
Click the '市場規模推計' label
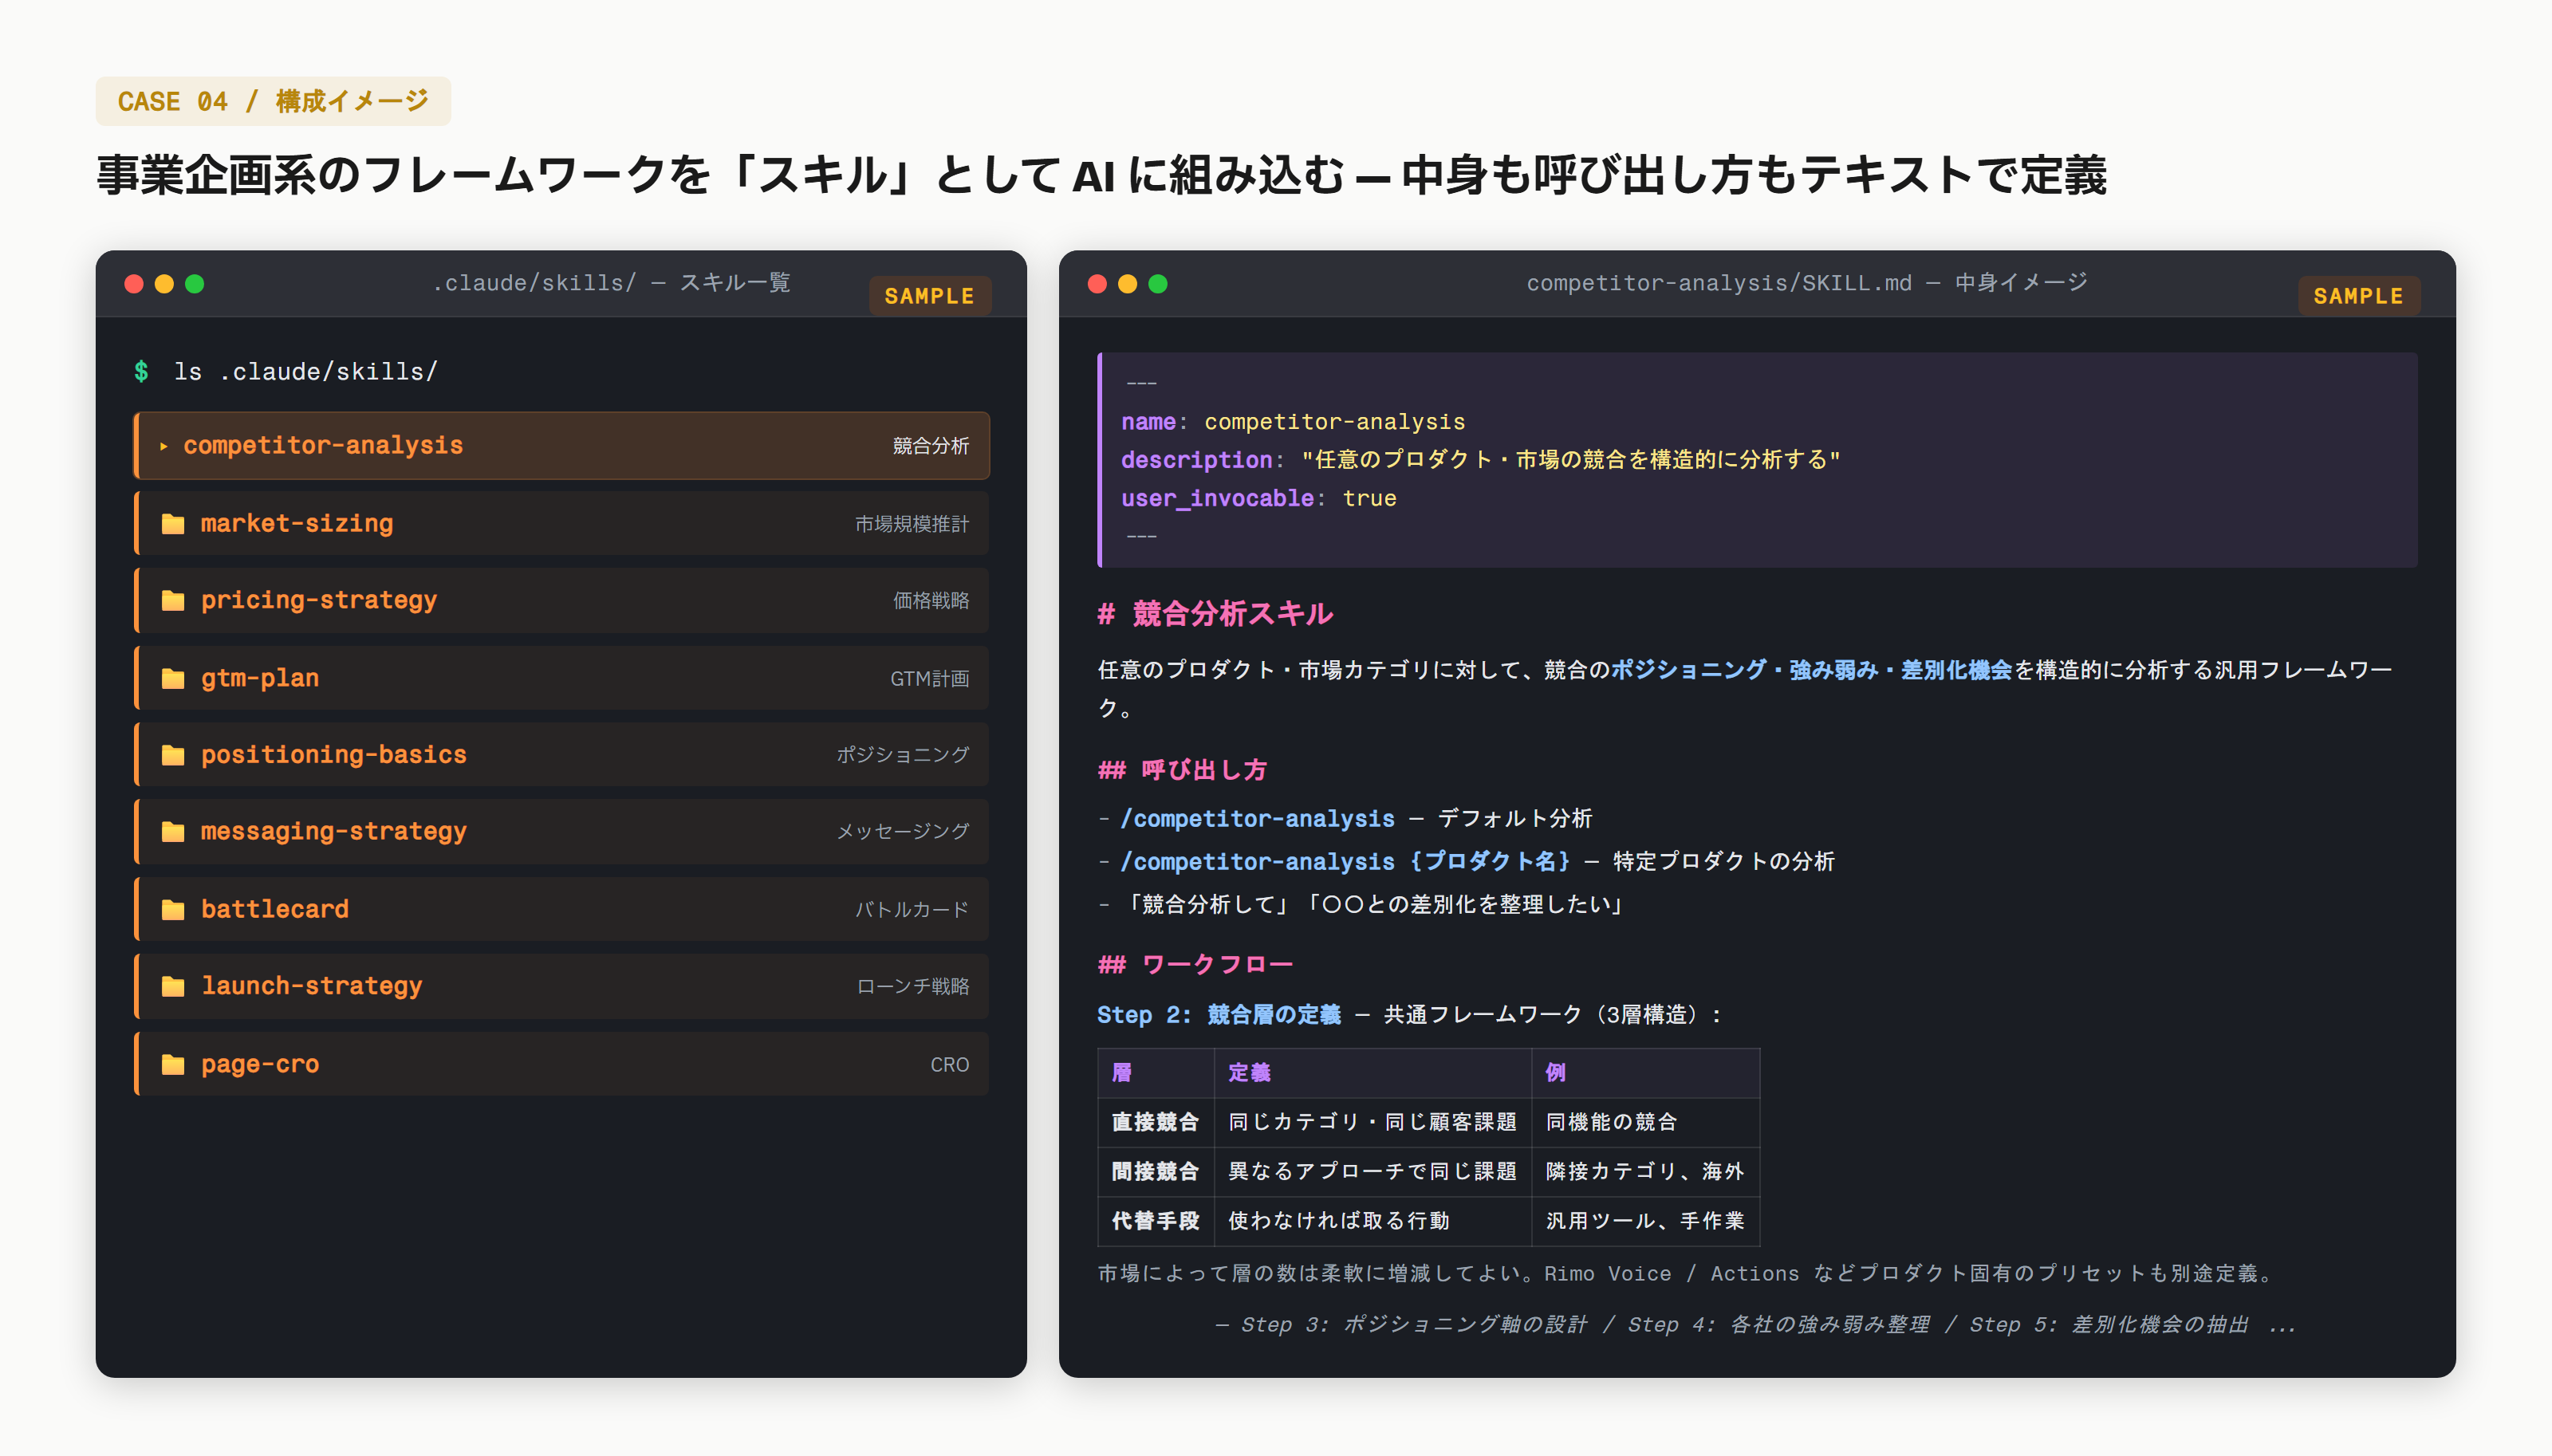coord(912,524)
